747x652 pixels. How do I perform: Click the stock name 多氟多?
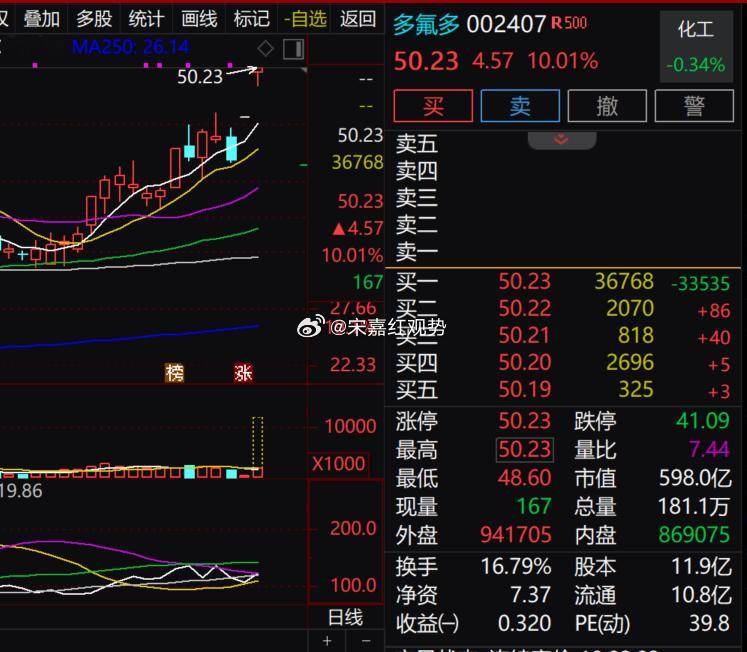point(426,24)
